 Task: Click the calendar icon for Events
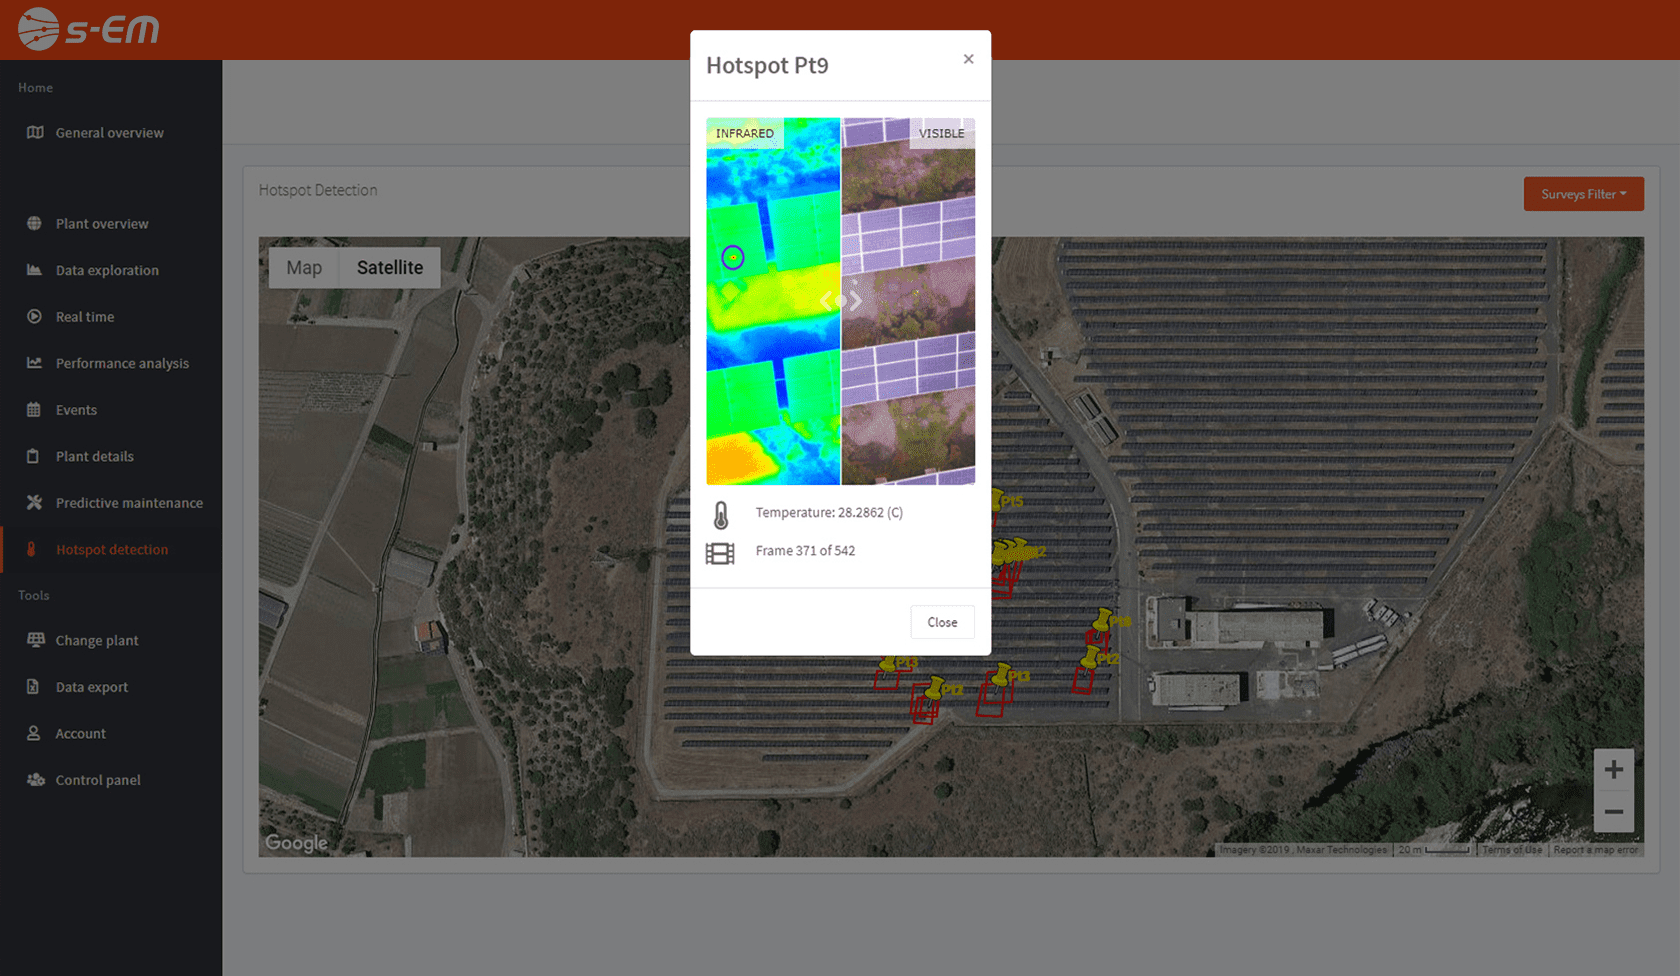(x=34, y=409)
